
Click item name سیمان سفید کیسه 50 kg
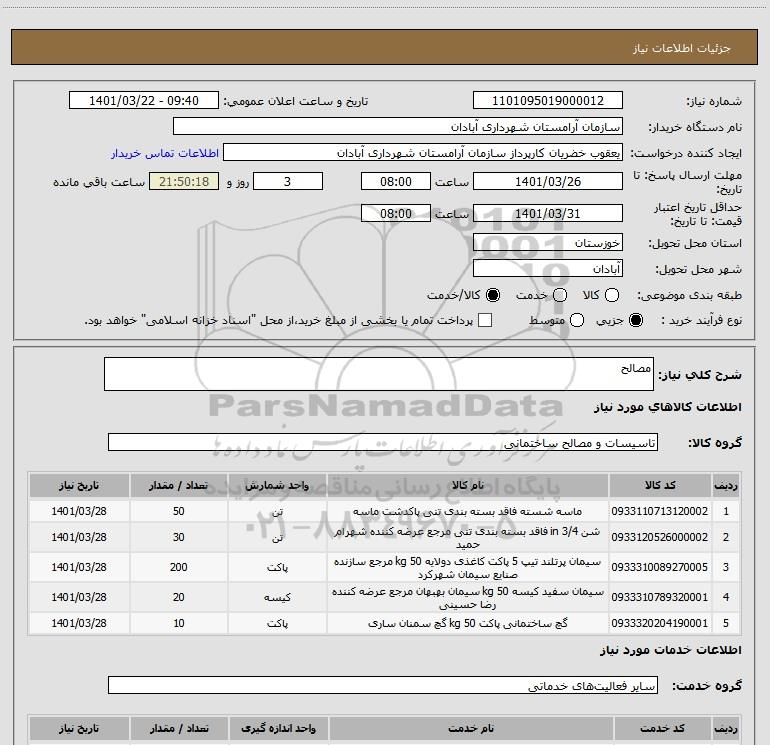(468, 598)
